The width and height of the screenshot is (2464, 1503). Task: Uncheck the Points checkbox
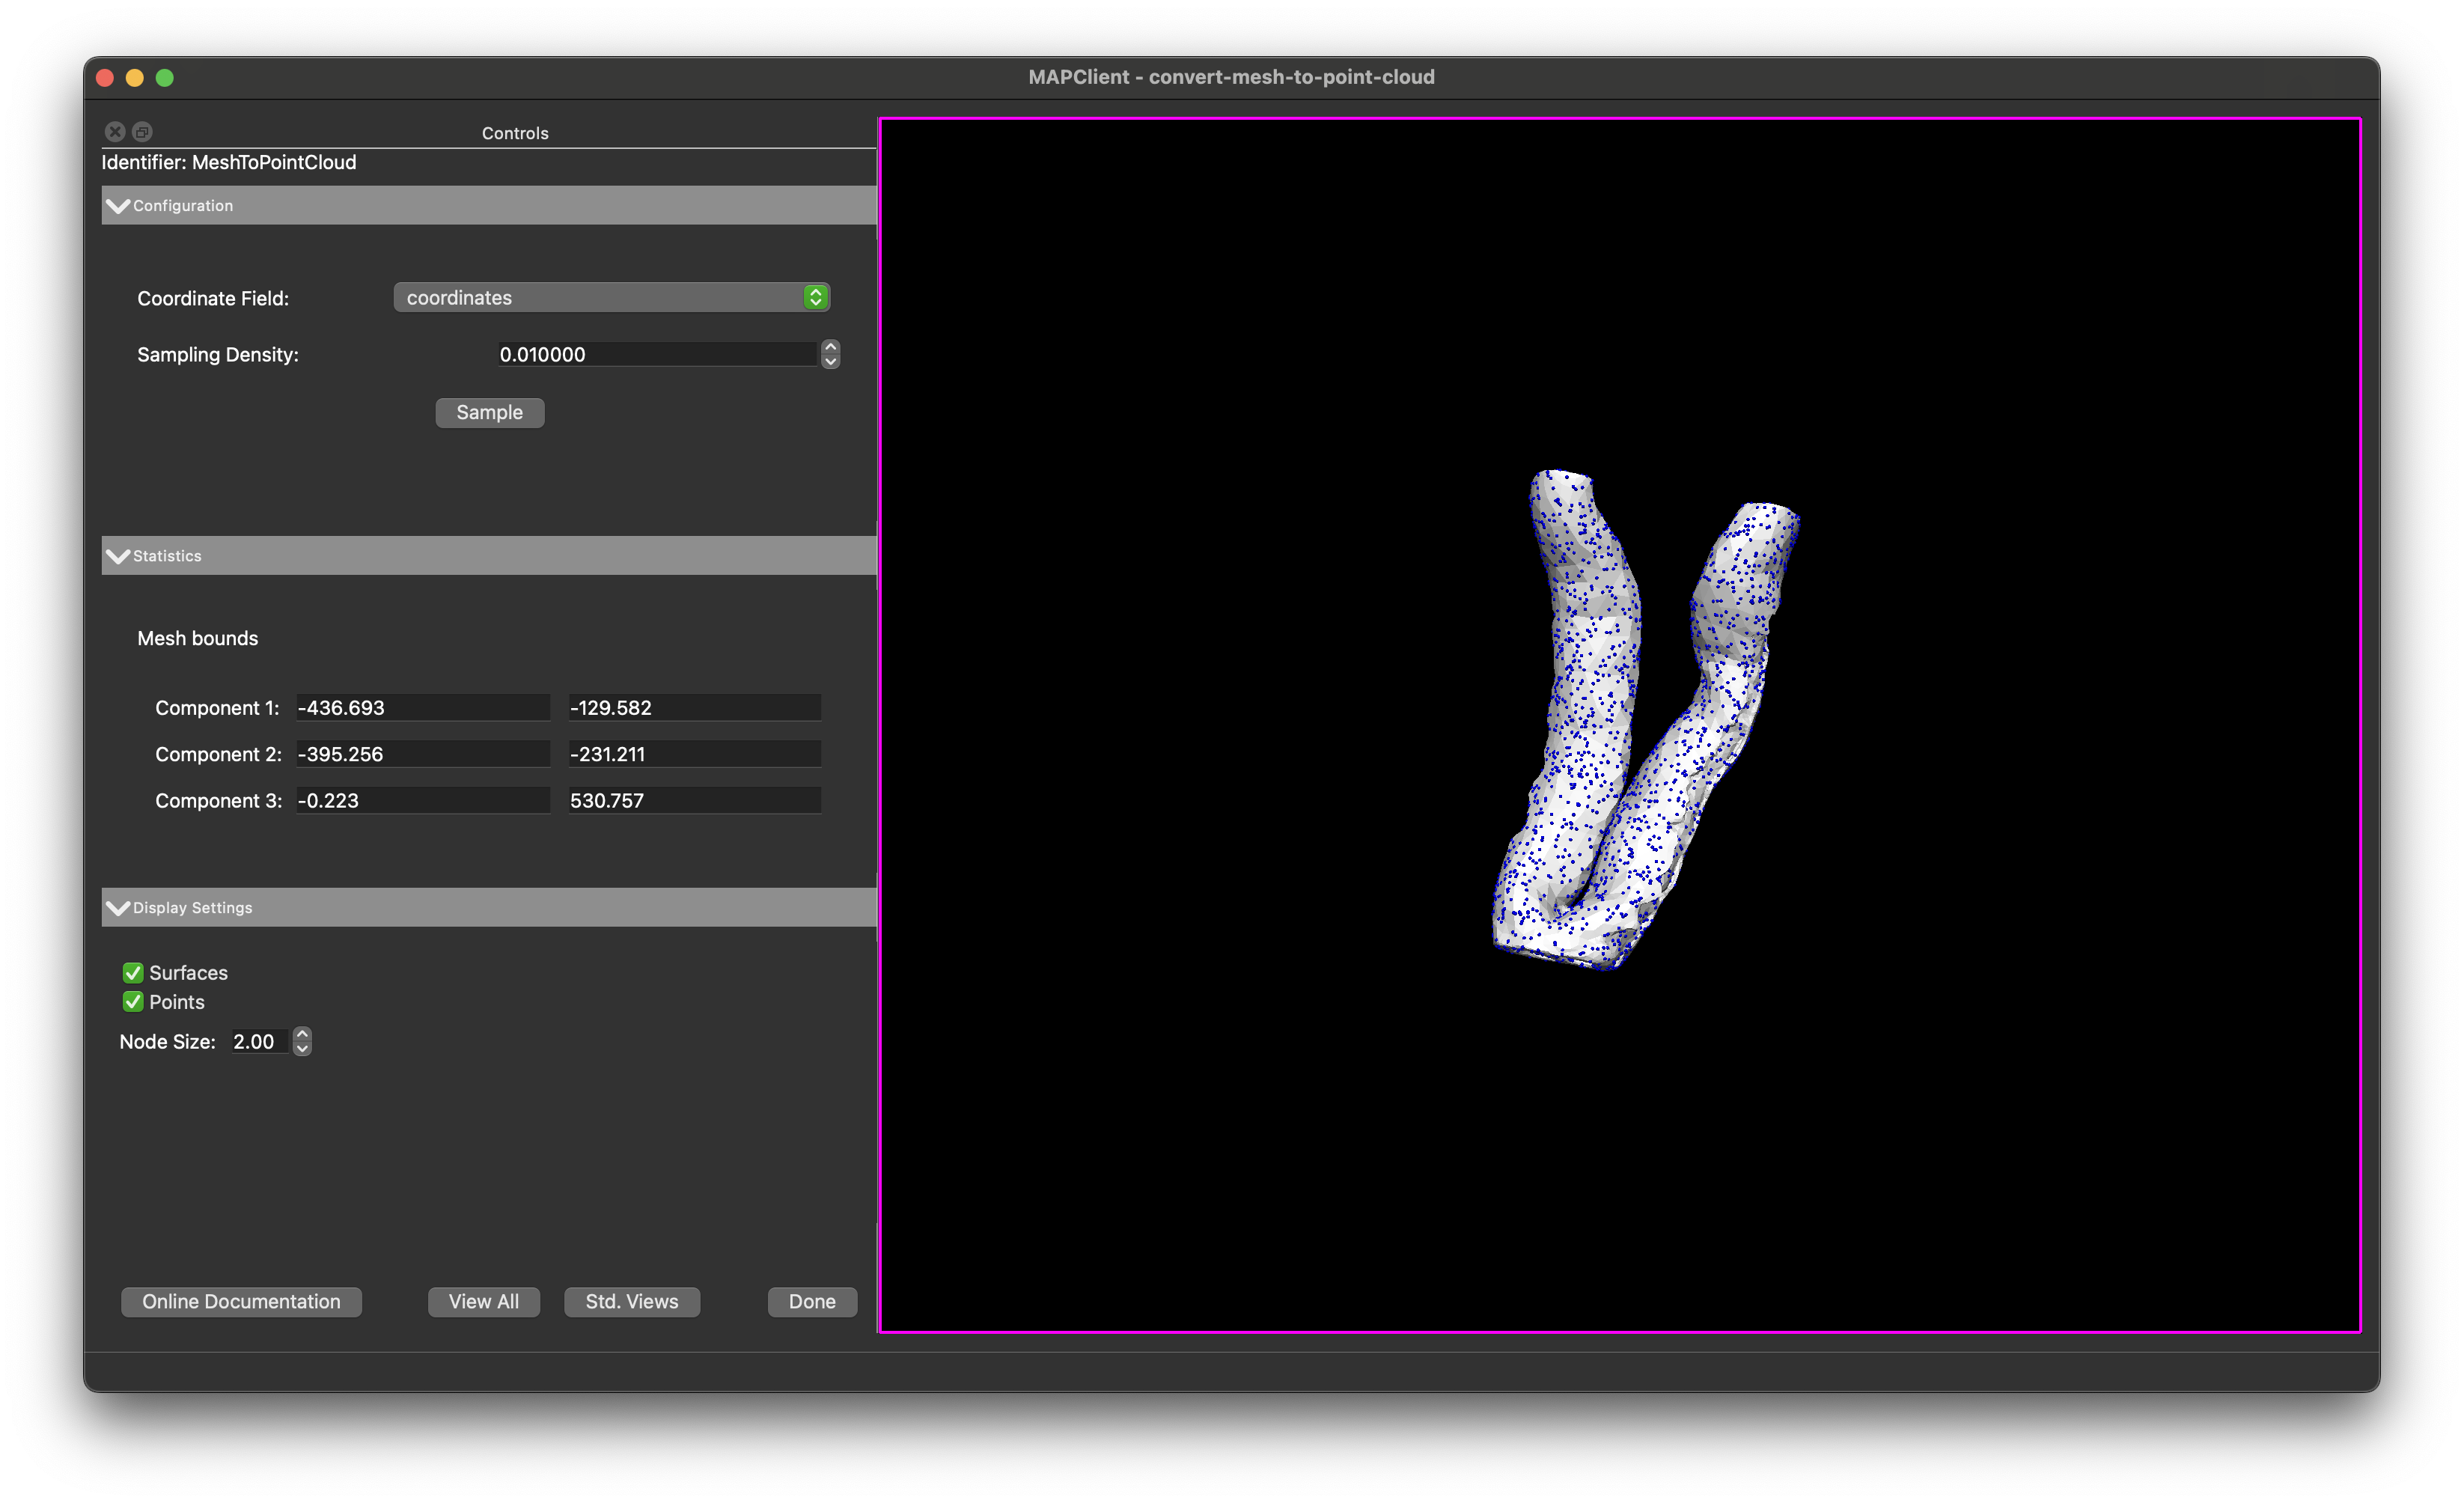pyautogui.click(x=133, y=1002)
